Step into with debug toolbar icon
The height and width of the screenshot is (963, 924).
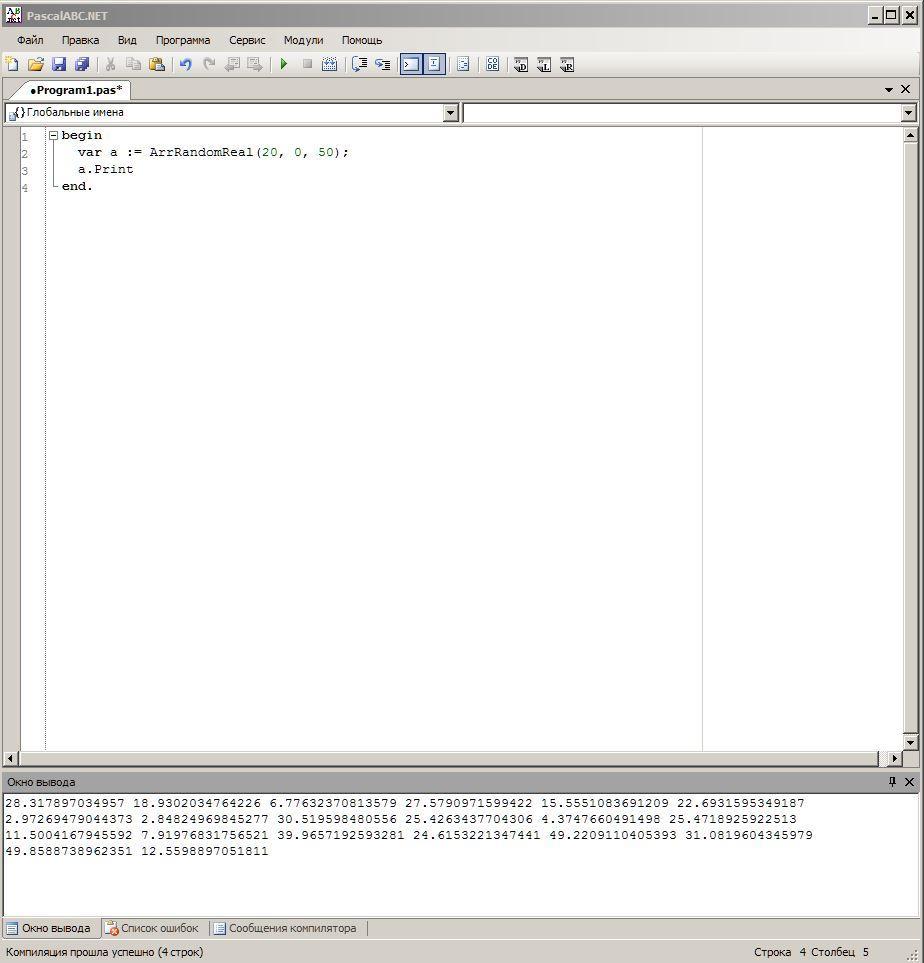383,64
